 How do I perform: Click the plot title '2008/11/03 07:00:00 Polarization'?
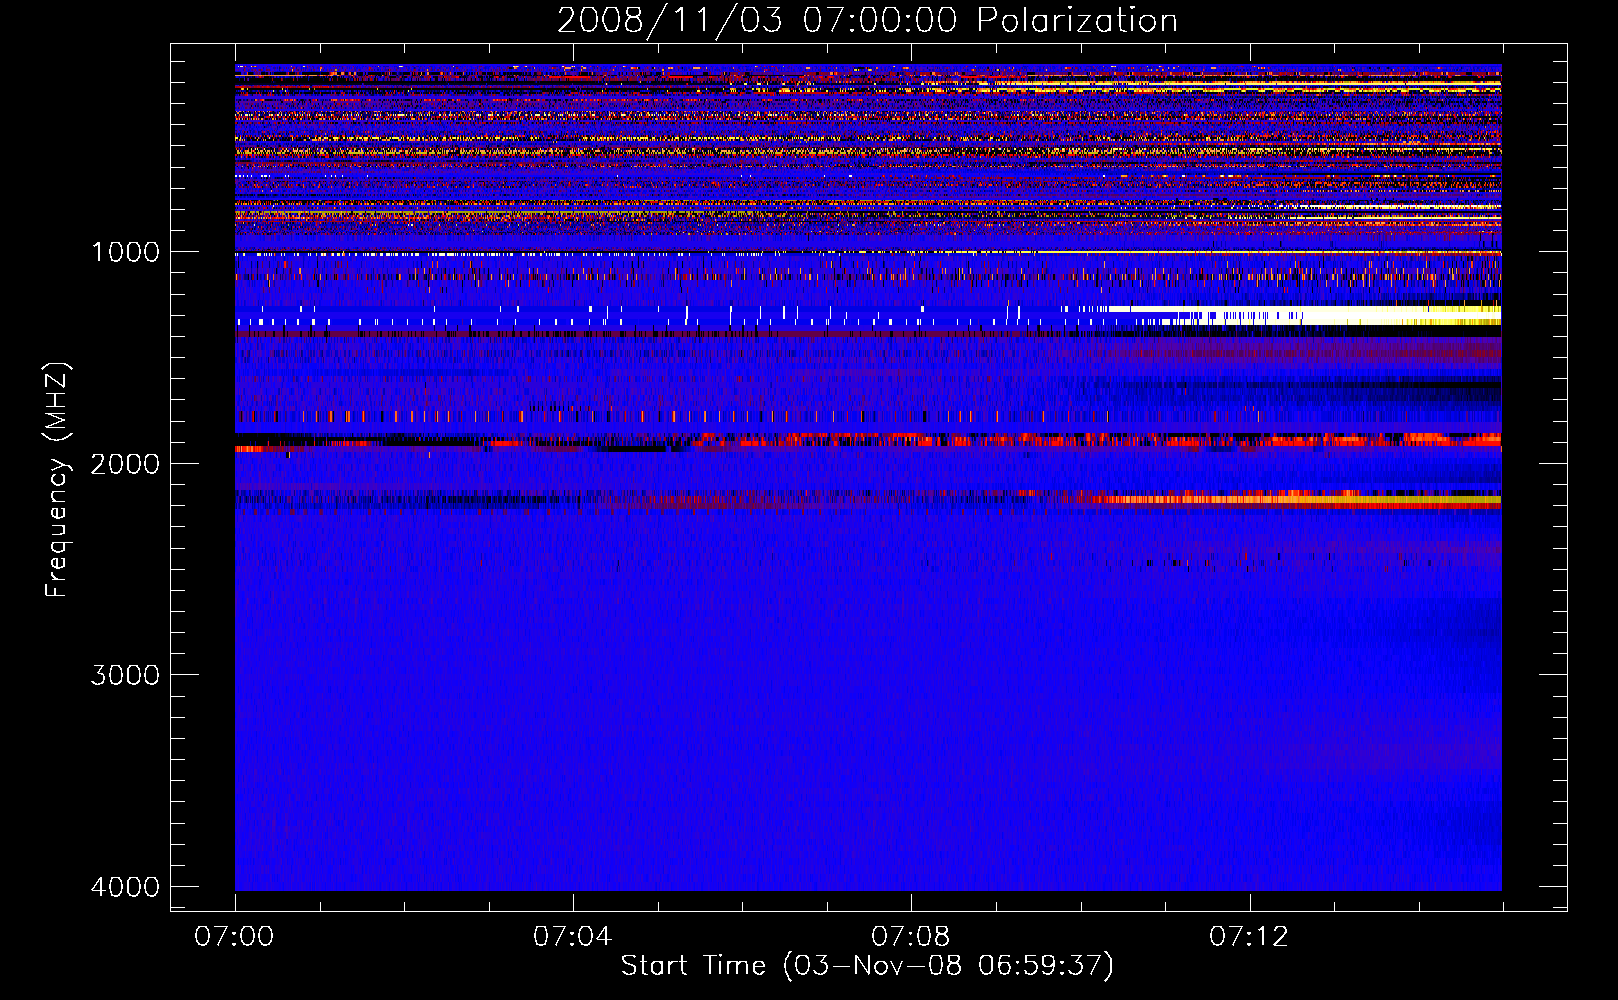867,21
